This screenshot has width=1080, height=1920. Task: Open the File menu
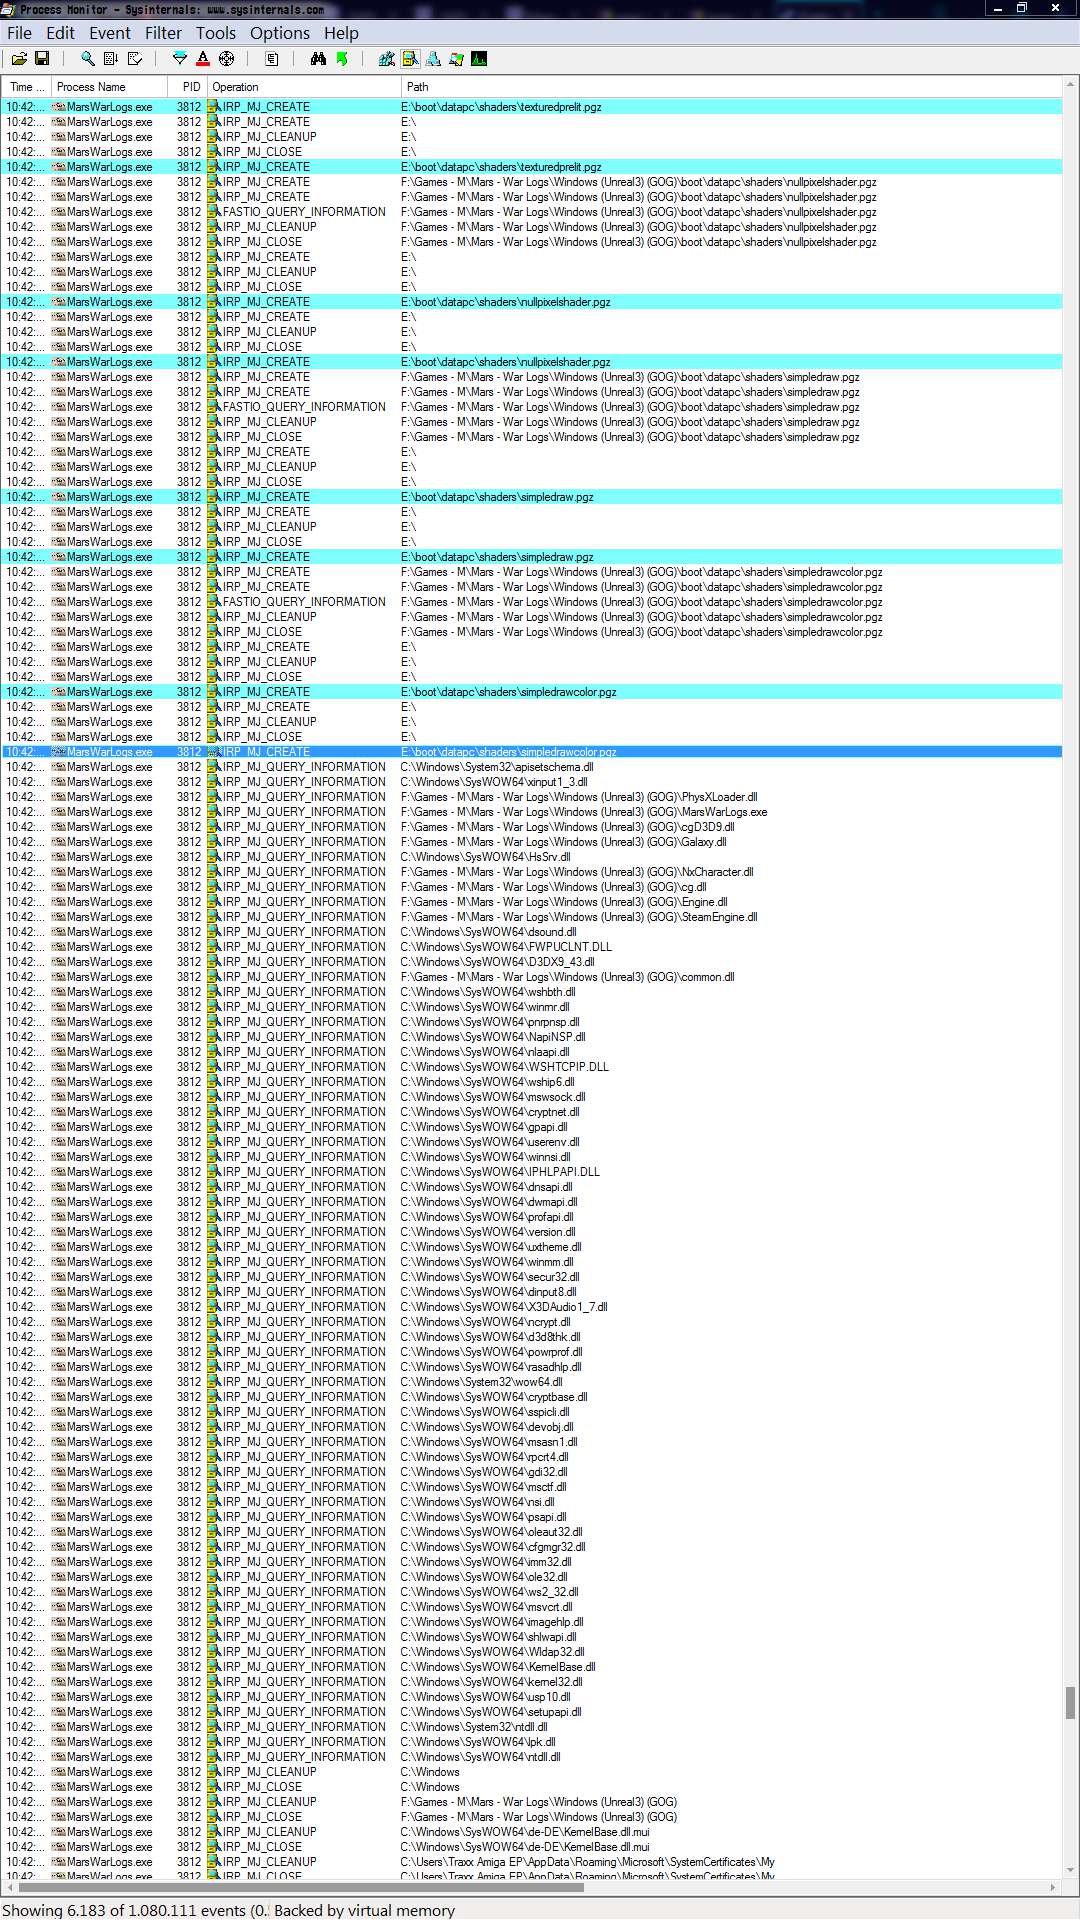click(x=20, y=33)
